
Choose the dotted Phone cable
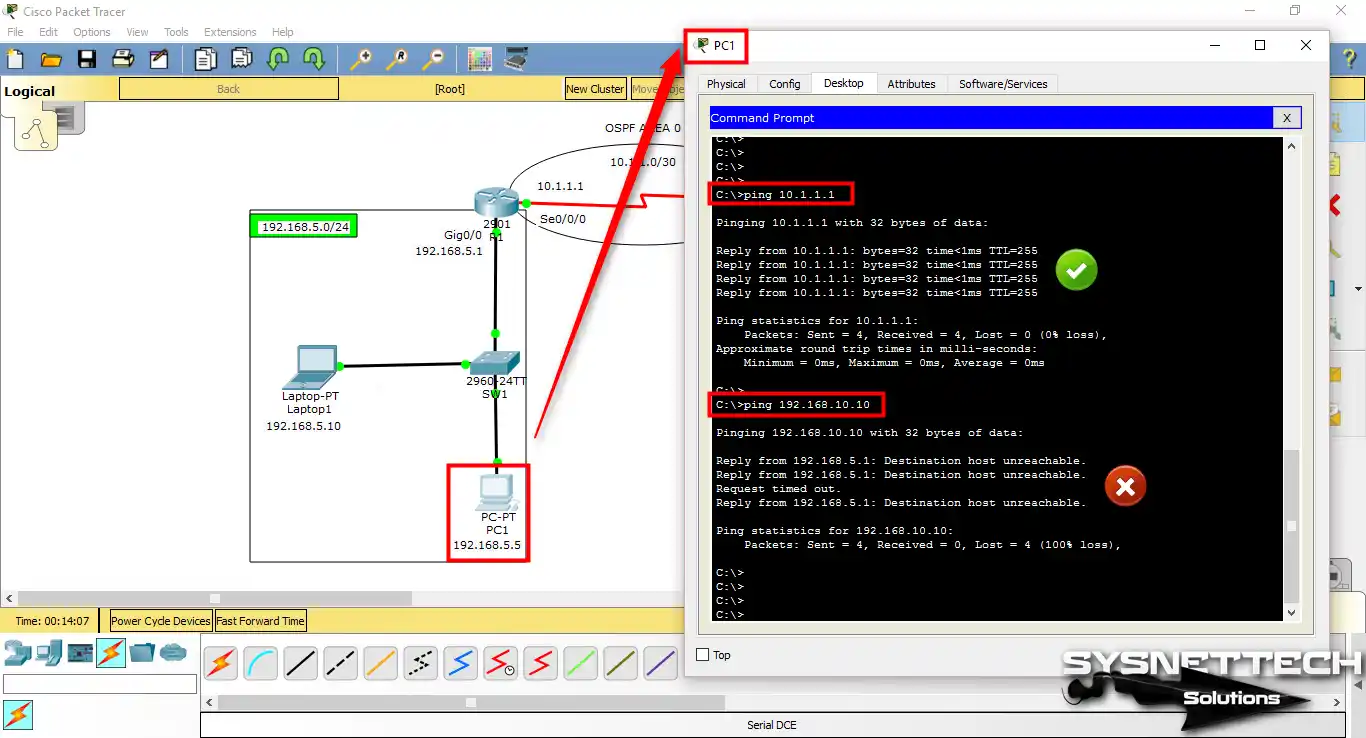coord(420,663)
